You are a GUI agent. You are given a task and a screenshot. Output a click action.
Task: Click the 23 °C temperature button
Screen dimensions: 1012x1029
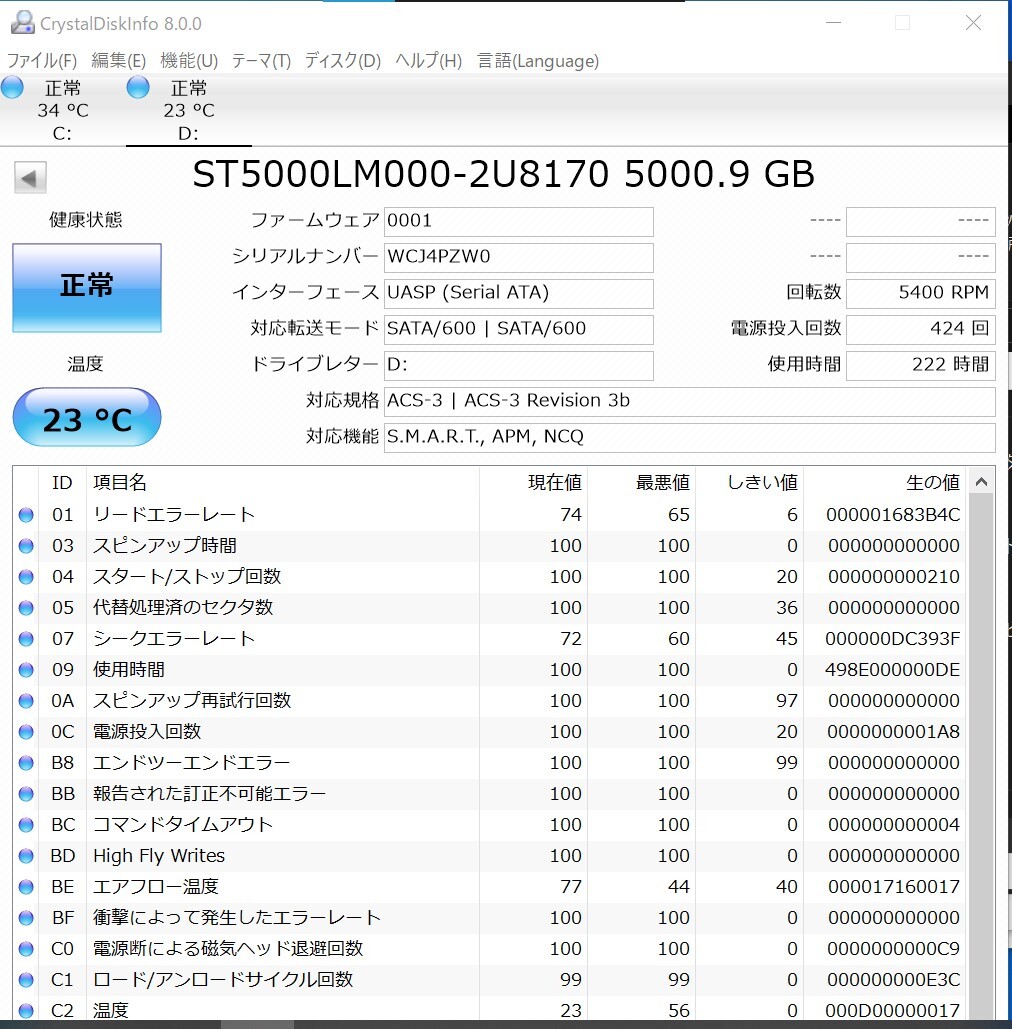[87, 418]
